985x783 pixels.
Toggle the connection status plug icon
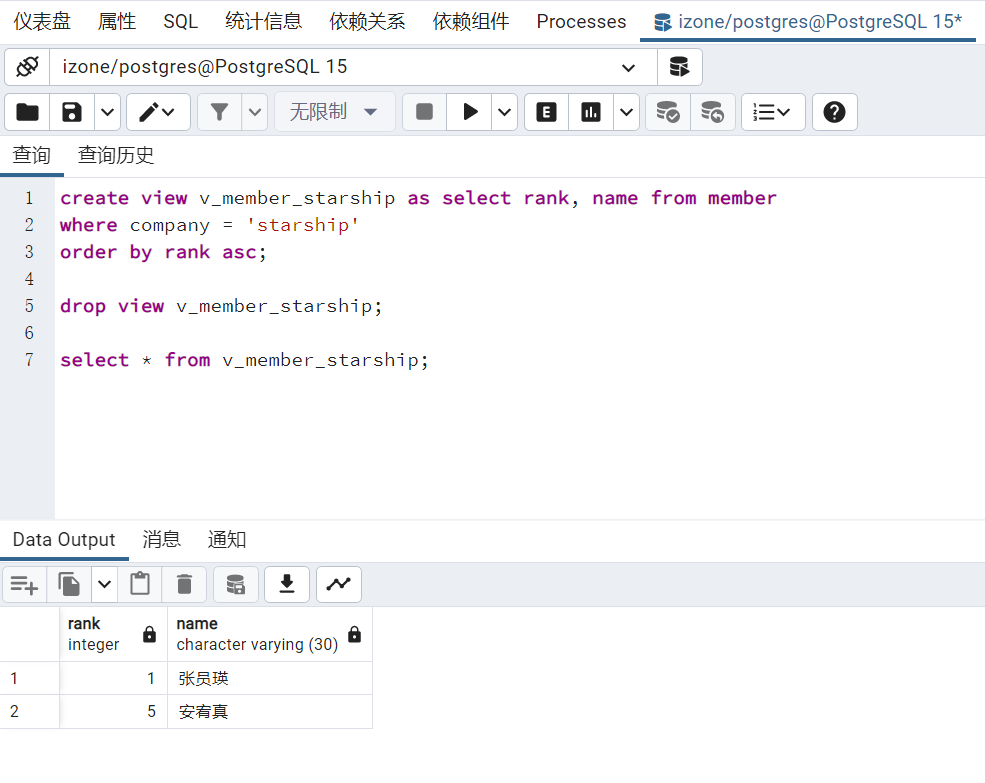coord(26,66)
